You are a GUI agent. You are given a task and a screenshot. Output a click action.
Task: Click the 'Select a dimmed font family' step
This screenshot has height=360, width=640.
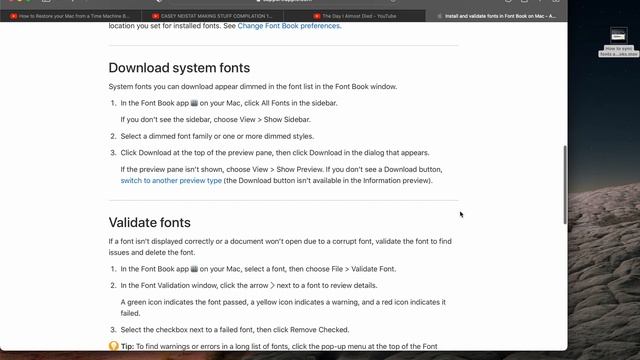pos(217,136)
